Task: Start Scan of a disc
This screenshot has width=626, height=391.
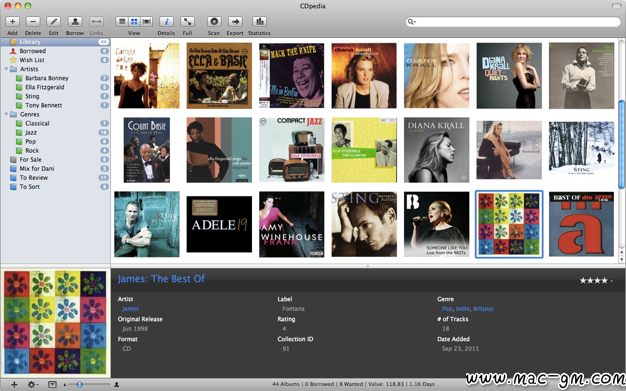Action: pyautogui.click(x=214, y=22)
